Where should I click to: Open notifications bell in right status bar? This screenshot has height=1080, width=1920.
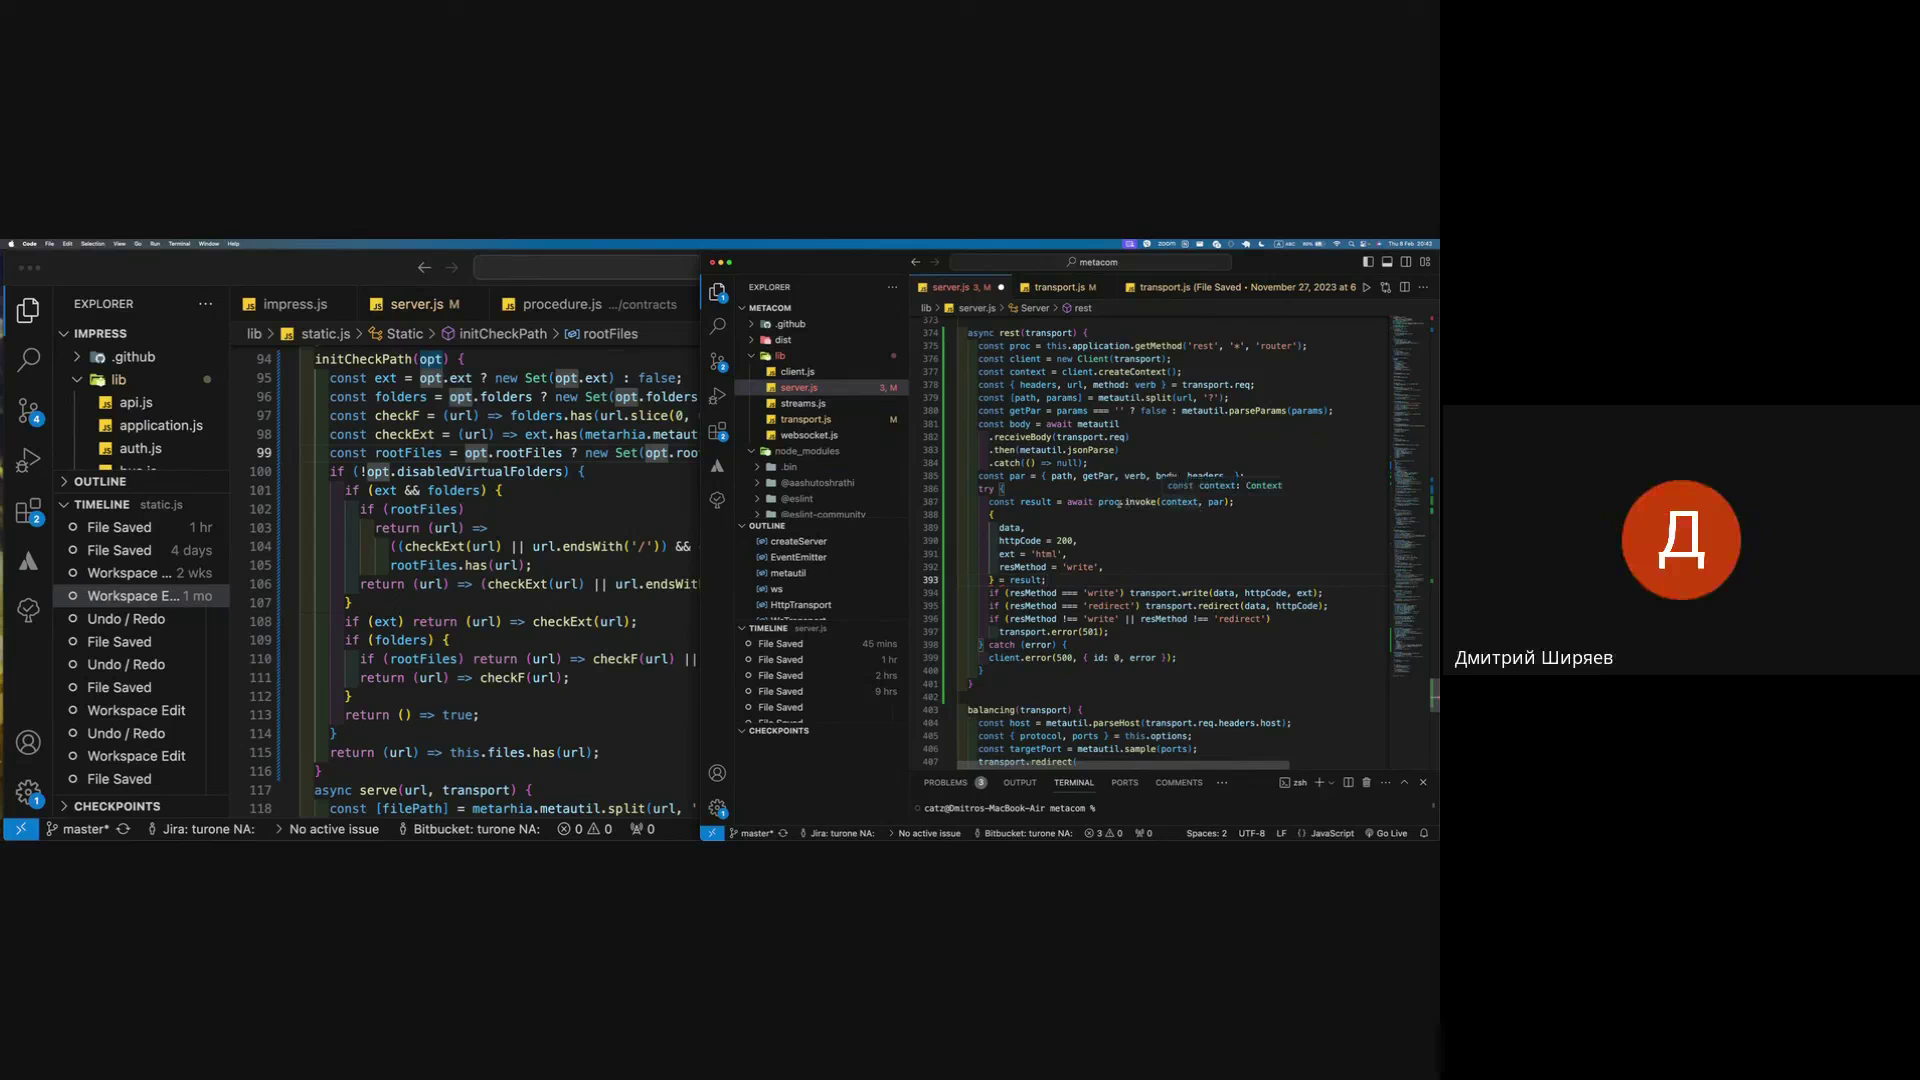point(1424,833)
